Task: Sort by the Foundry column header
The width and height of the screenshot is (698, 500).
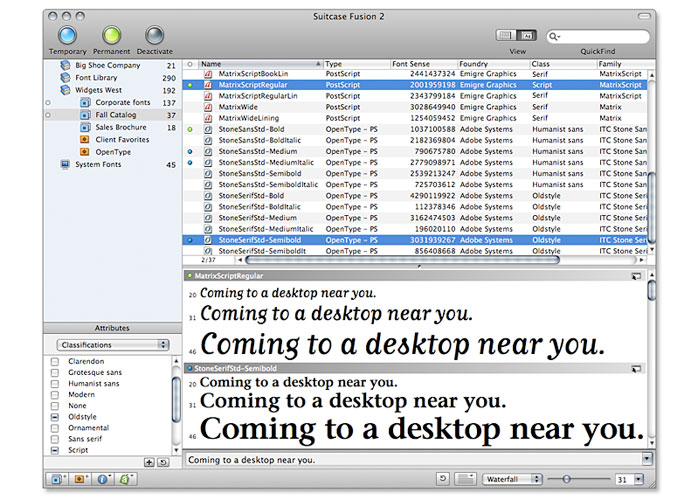Action: click(x=494, y=64)
